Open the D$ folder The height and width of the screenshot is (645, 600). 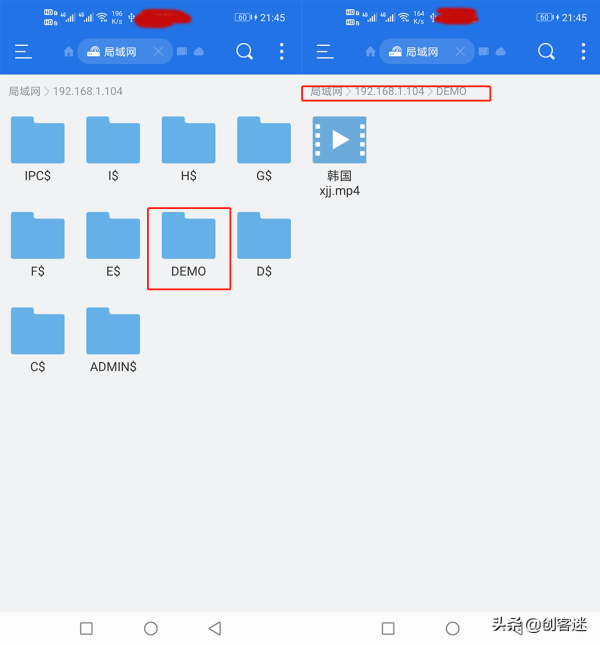click(x=264, y=245)
